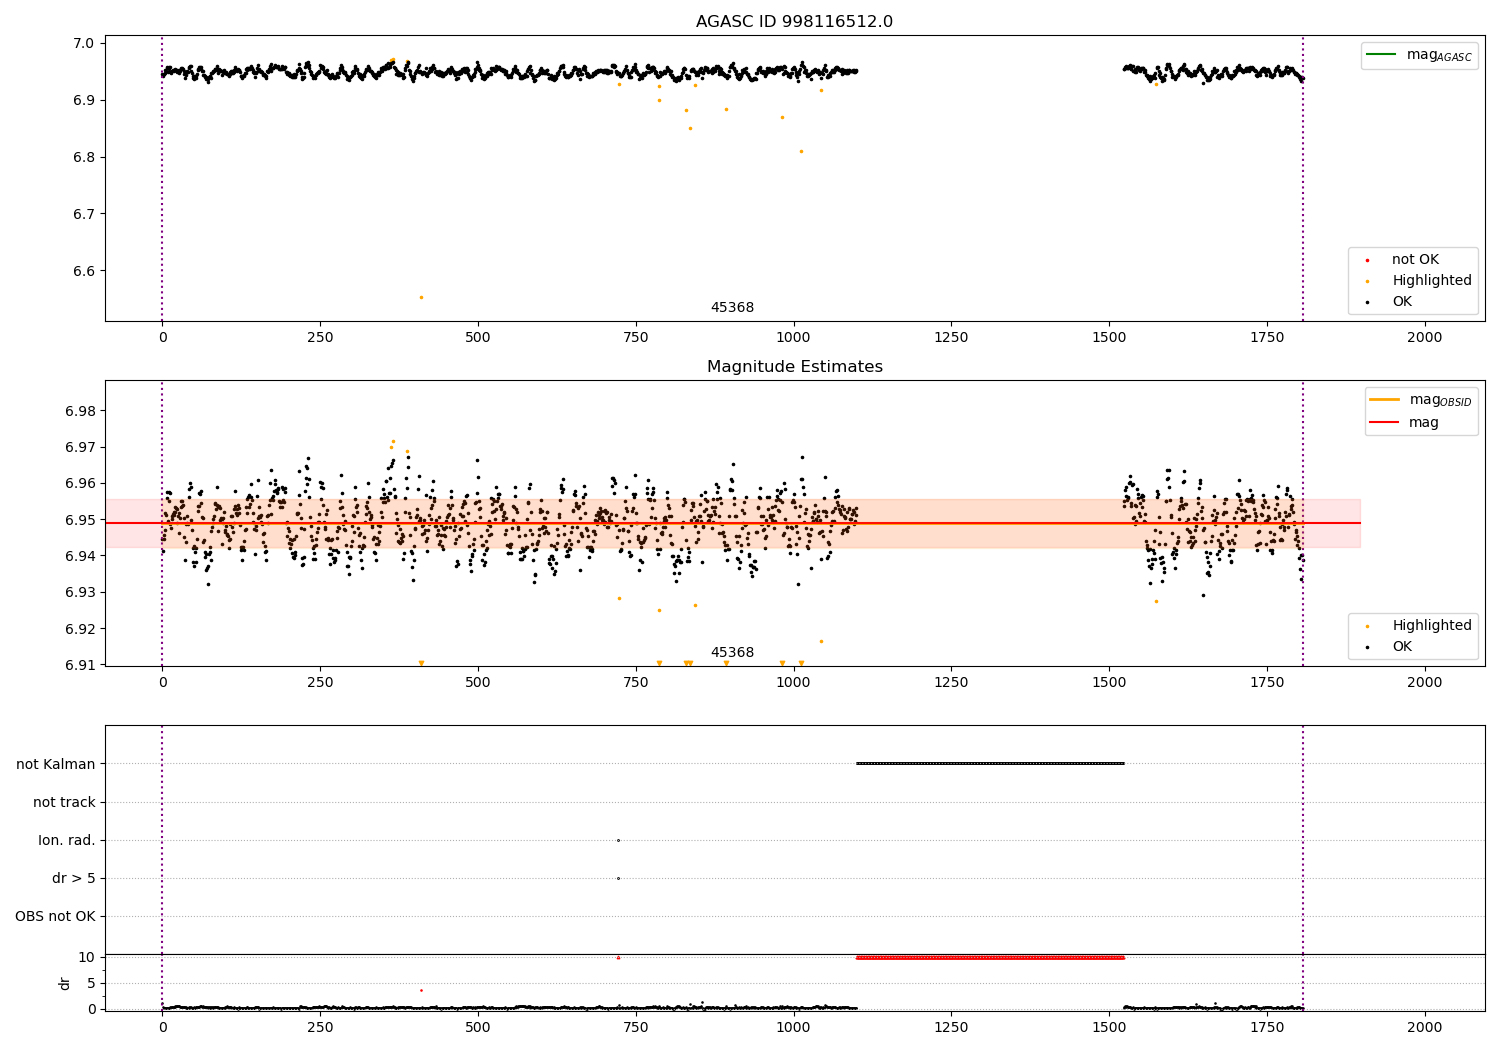Viewport: 1500px width, 1050px height.
Task: Click the single data point on 'dr > 5' row
Action: pos(618,878)
